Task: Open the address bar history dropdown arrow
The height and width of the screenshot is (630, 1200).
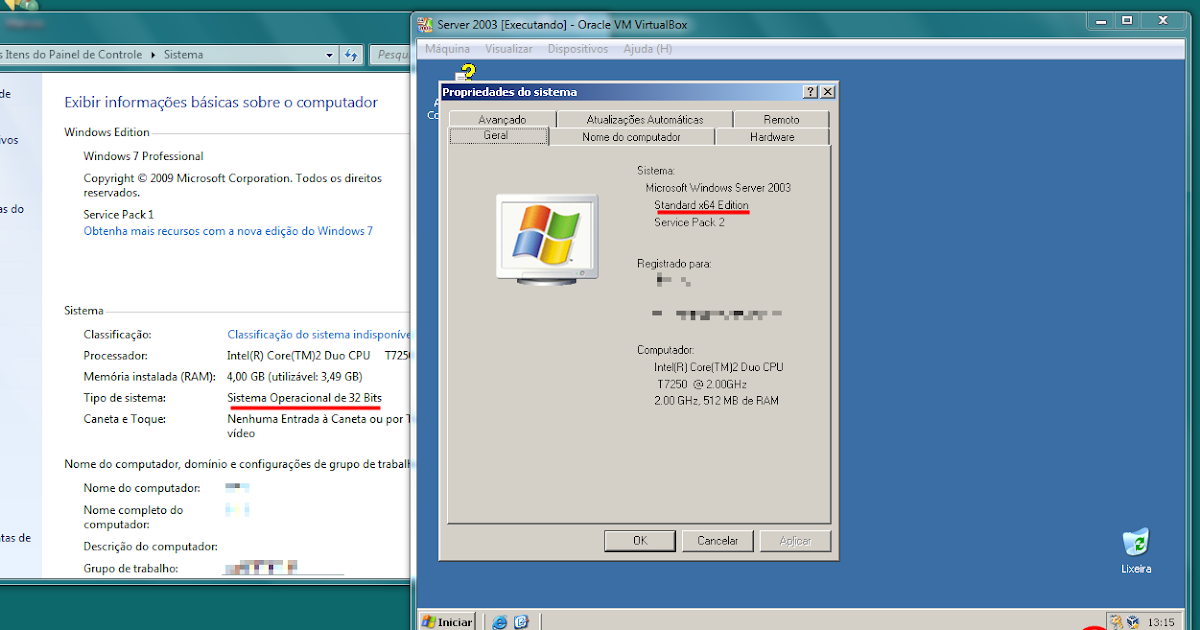Action: point(330,55)
